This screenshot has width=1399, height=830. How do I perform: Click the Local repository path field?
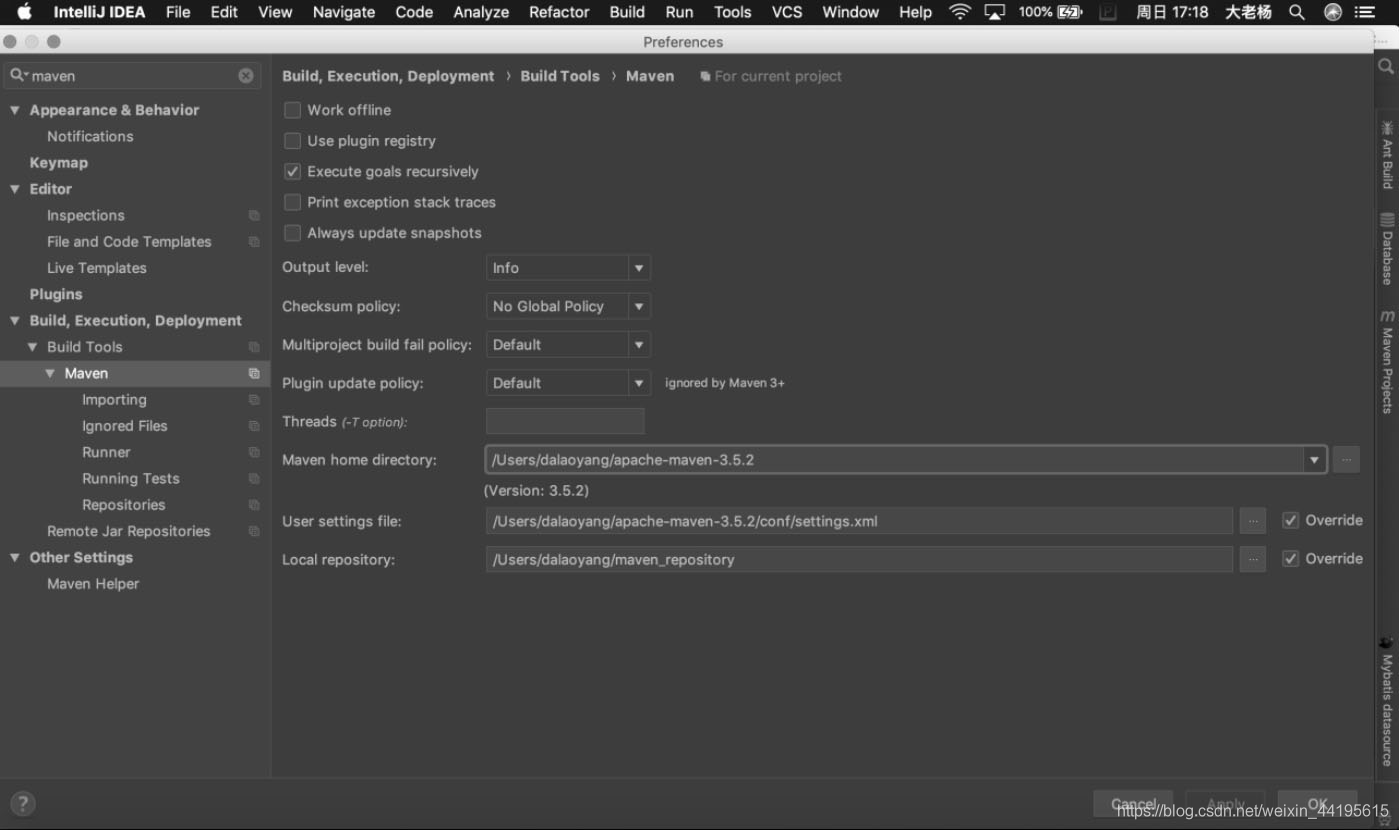[859, 560]
